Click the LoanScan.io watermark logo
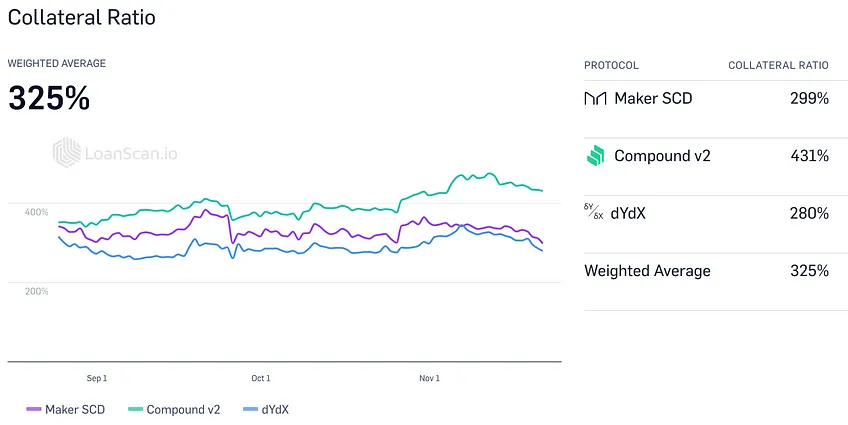This screenshot has height=425, width=848. point(115,154)
